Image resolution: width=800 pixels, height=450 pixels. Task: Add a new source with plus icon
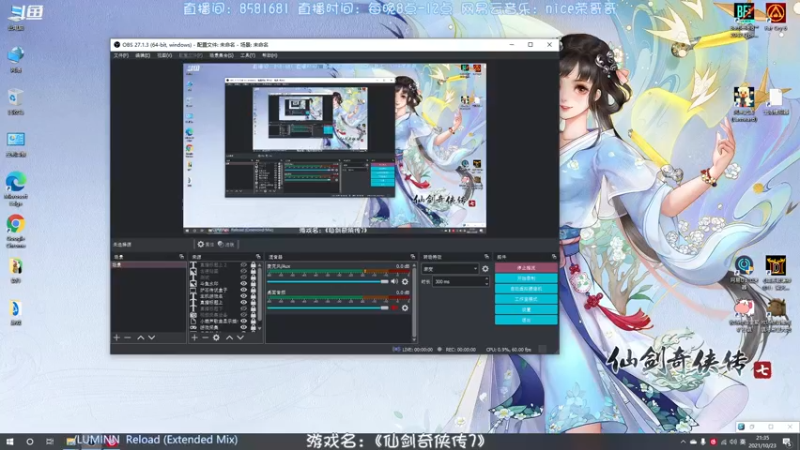point(194,338)
